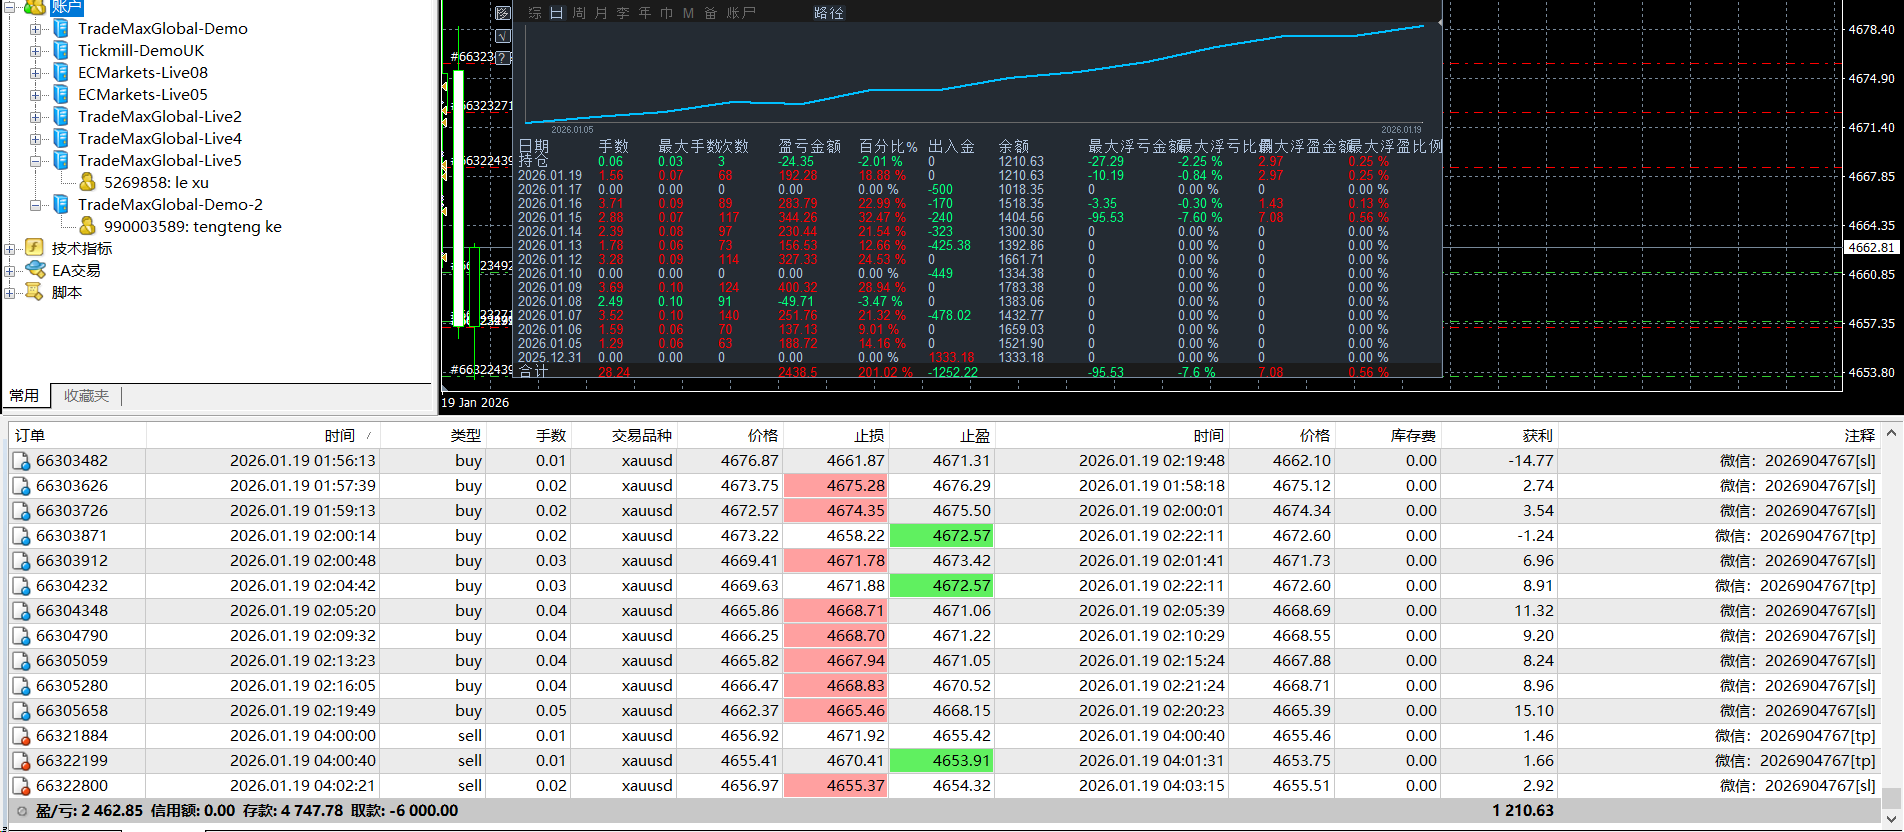1904x832 pixels.
Task: Sort trades by the 获利 profit column header
Action: (1536, 435)
